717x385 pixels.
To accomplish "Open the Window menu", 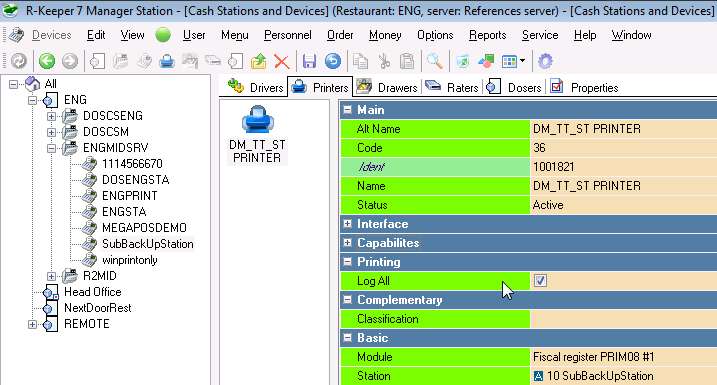I will [631, 35].
